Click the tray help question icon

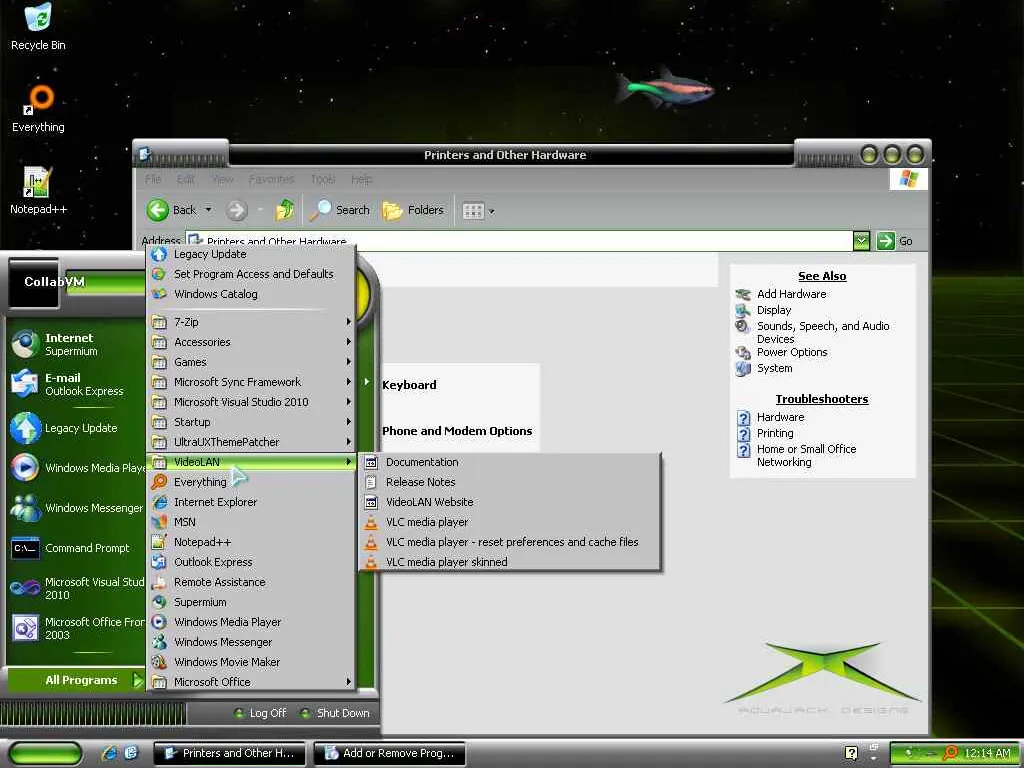click(851, 753)
